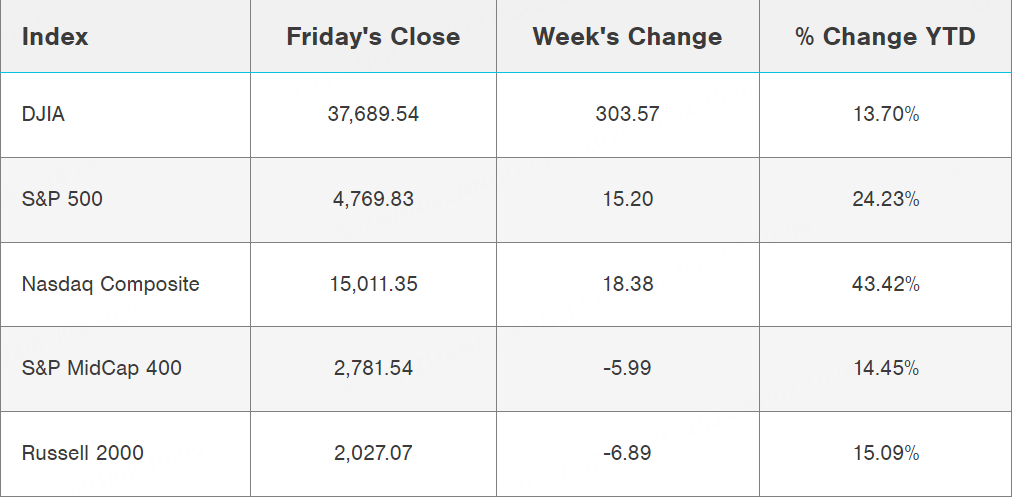Image resolution: width=1012 pixels, height=497 pixels.
Task: Click Nasdaq close value 15,011.35
Action: [x=373, y=284]
